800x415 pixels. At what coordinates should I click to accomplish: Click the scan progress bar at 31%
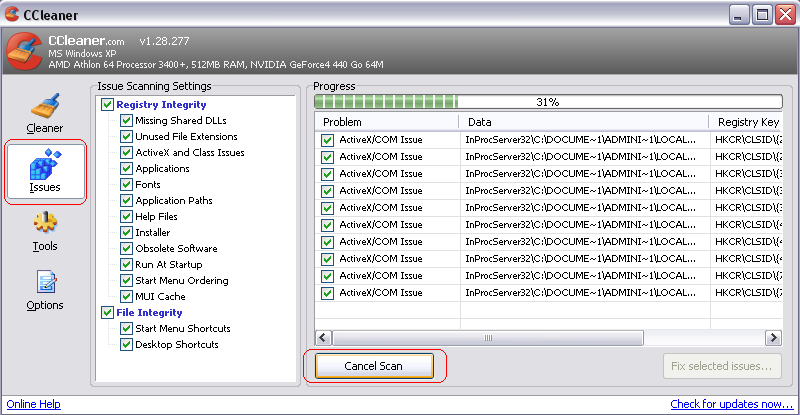coord(548,102)
